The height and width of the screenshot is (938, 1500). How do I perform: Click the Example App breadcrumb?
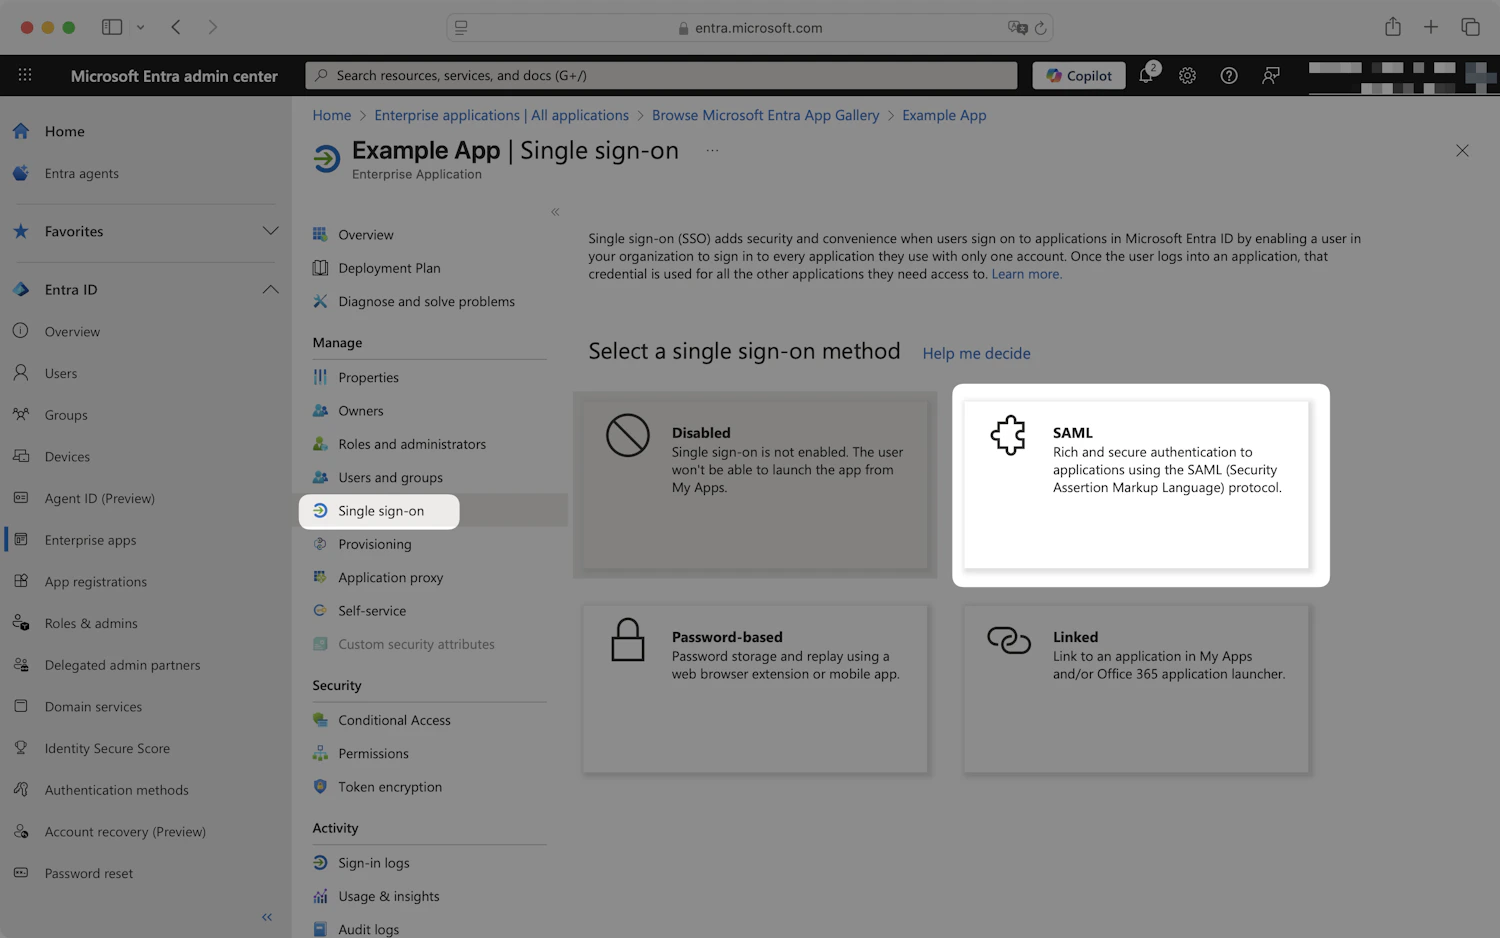(944, 115)
